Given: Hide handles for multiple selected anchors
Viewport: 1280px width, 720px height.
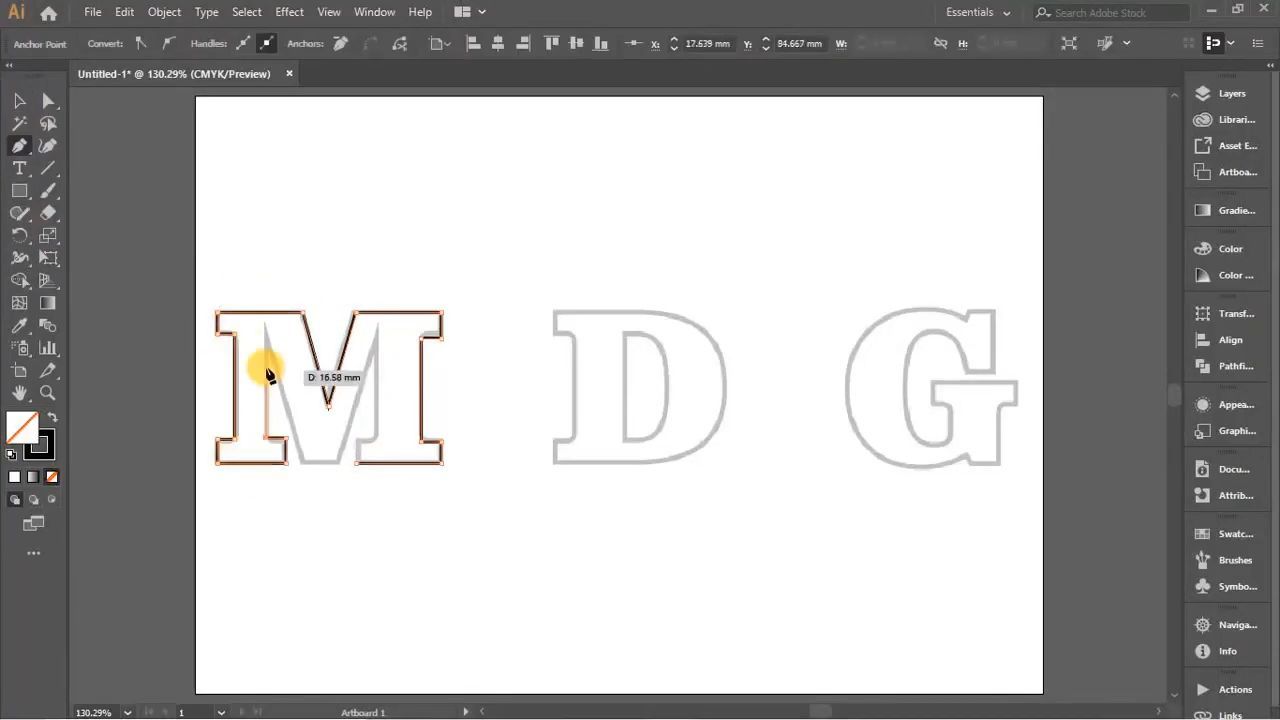Looking at the screenshot, I should tap(266, 43).
